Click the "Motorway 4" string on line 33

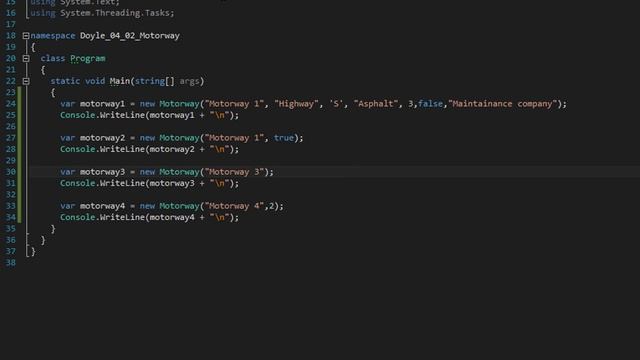point(234,206)
